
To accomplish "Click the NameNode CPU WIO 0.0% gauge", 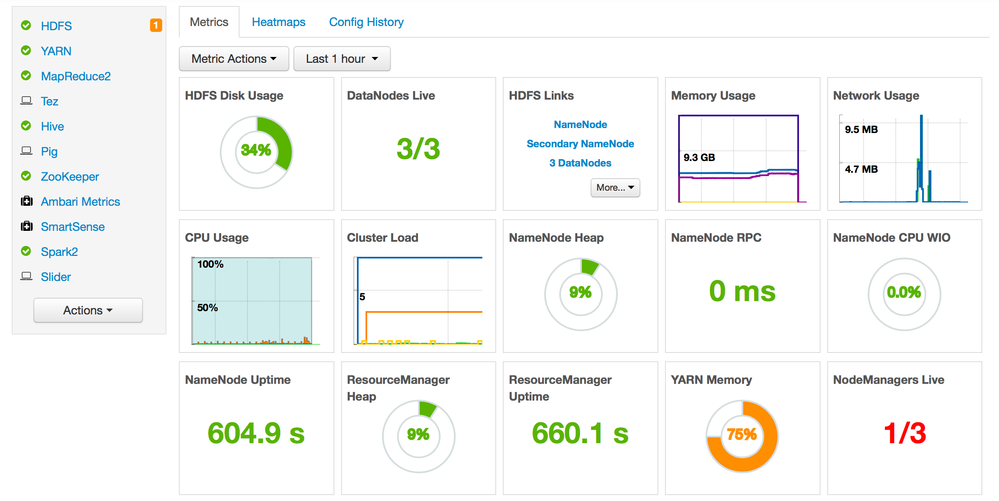I will click(x=904, y=293).
